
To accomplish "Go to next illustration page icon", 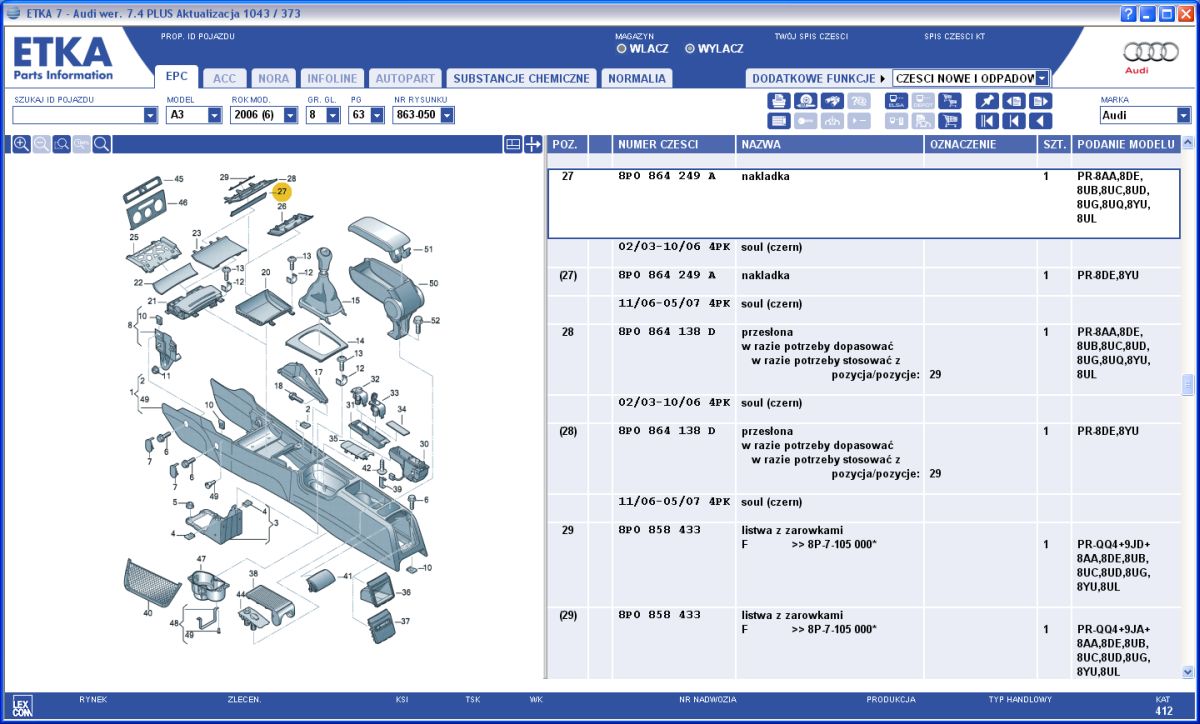I will pos(1041,101).
